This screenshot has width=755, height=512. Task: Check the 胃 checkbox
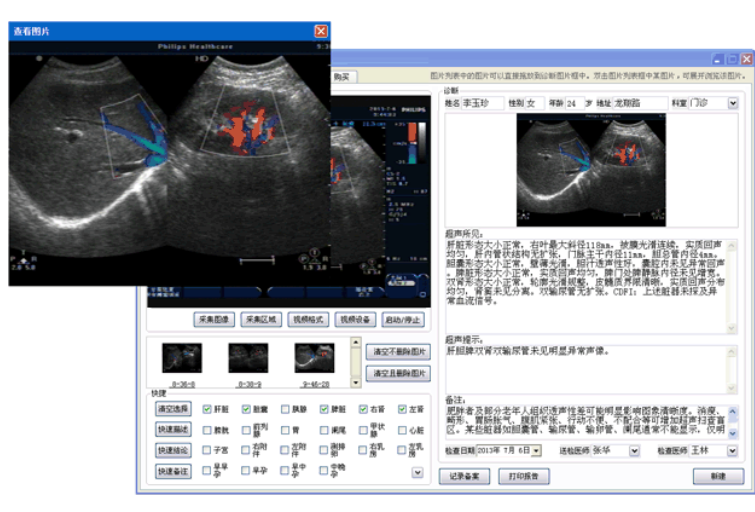point(285,430)
